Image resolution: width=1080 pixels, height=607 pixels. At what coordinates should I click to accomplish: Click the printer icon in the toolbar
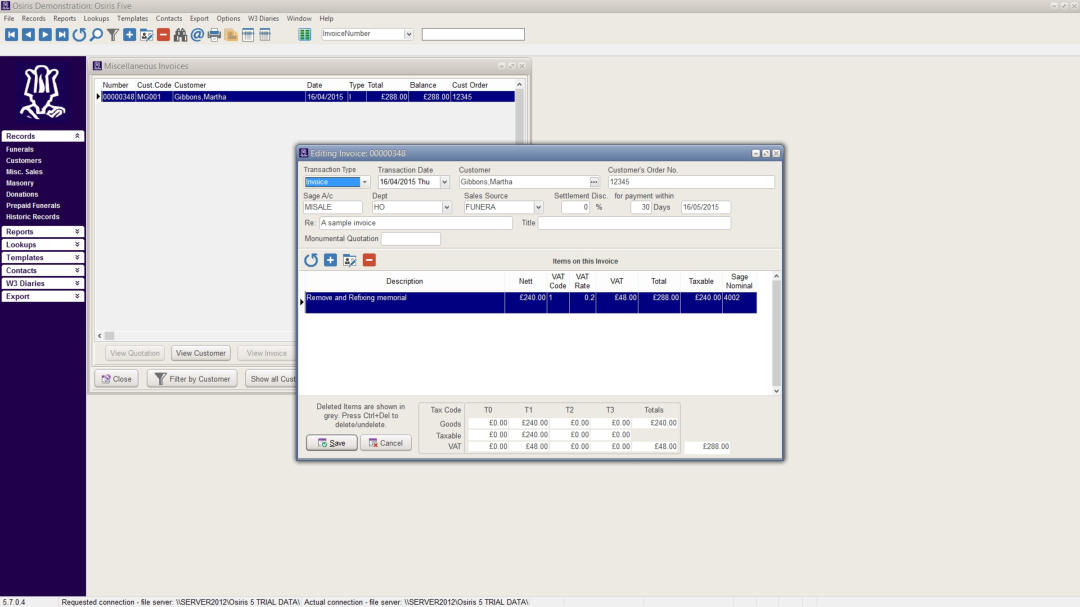[x=214, y=35]
